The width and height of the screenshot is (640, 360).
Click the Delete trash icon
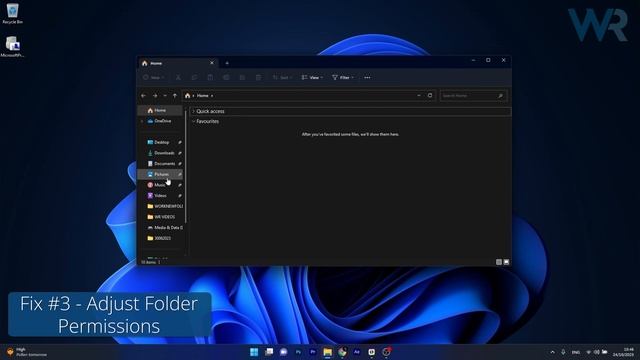(x=258, y=78)
